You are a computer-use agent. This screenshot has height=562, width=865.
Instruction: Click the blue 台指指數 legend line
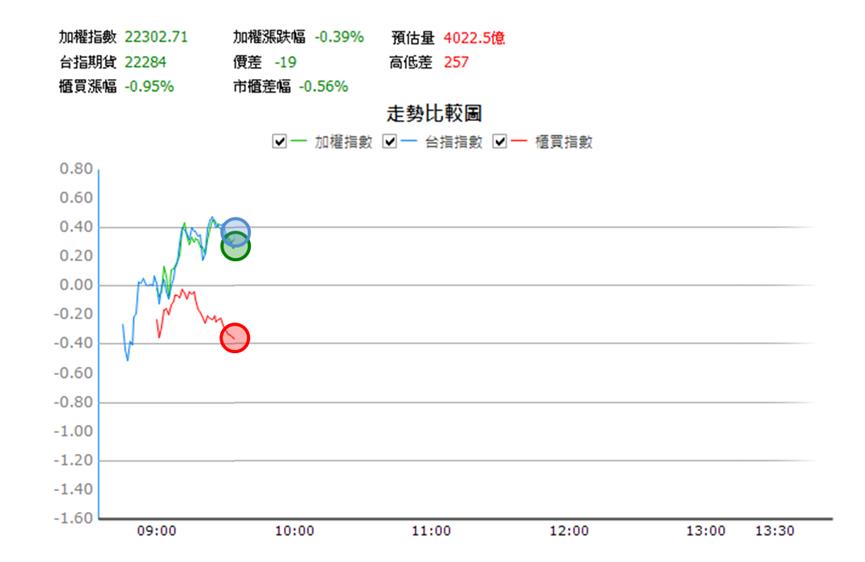click(x=409, y=141)
